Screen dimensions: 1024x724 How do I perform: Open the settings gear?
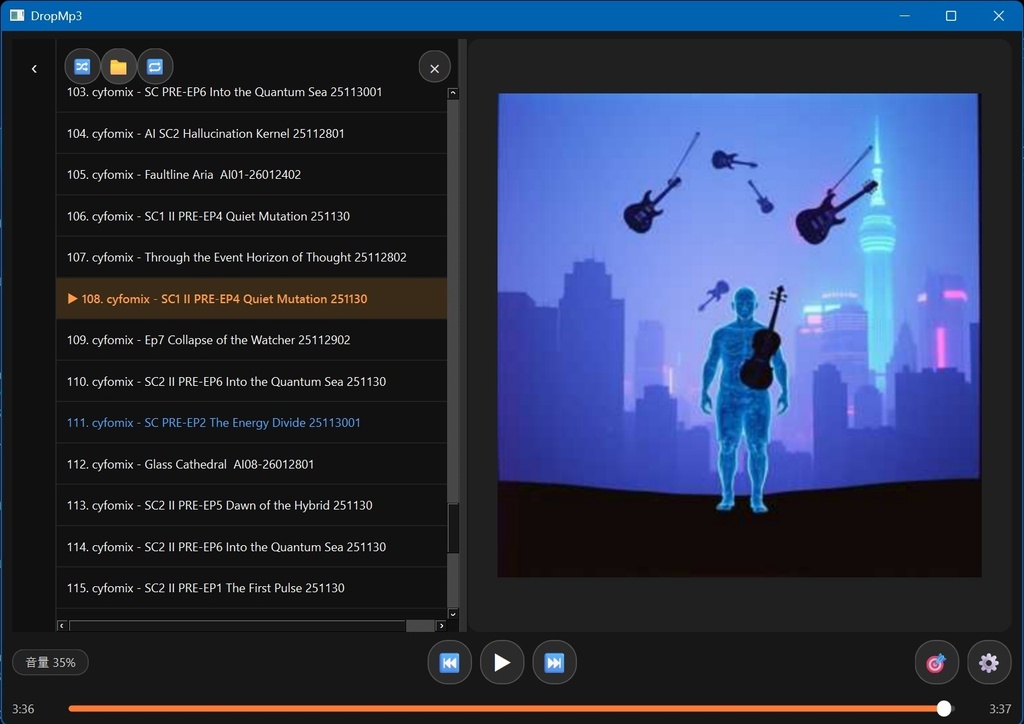pyautogui.click(x=989, y=663)
